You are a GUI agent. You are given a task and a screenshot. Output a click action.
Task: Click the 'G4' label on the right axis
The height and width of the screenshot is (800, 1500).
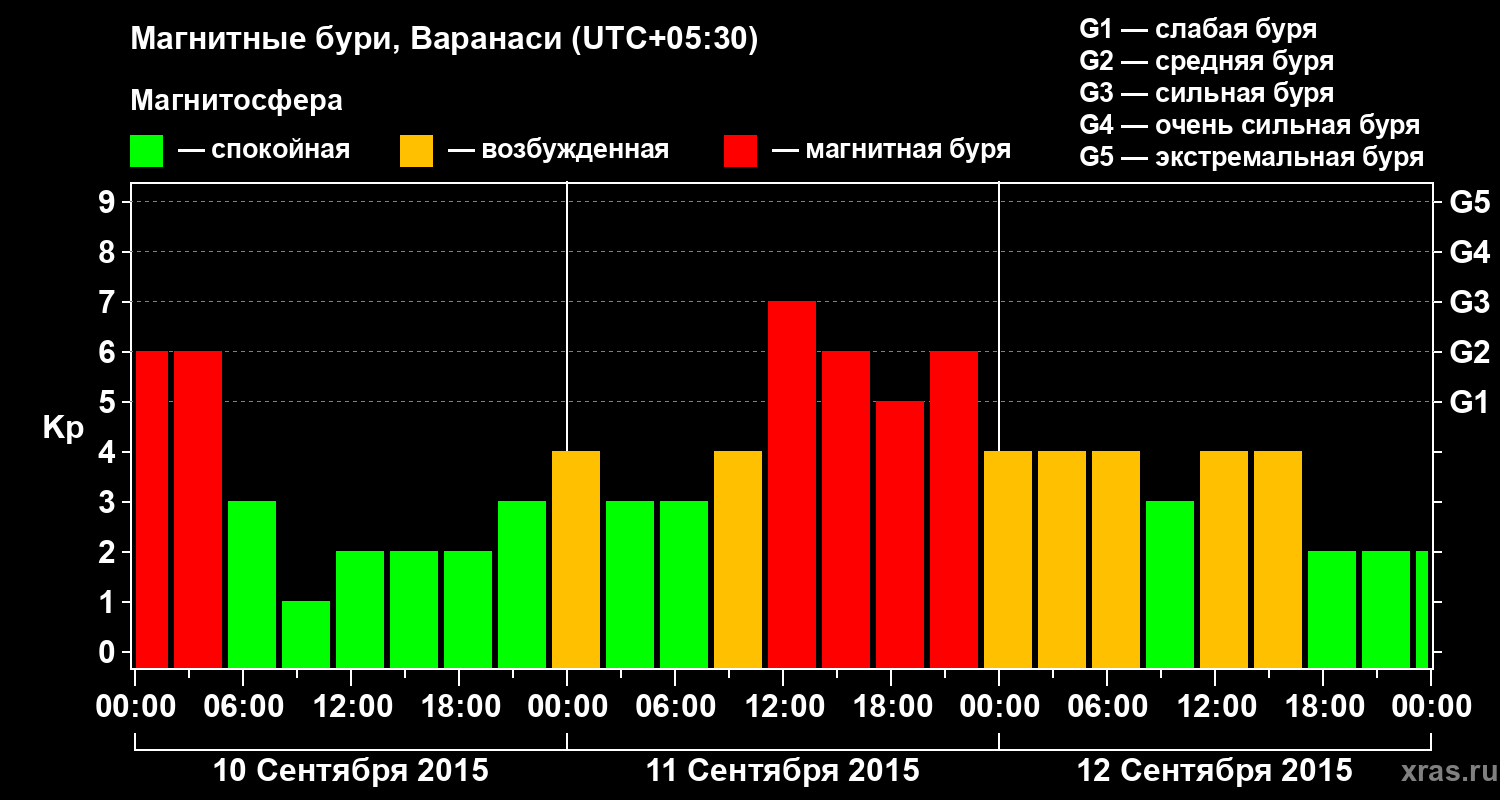[1469, 253]
